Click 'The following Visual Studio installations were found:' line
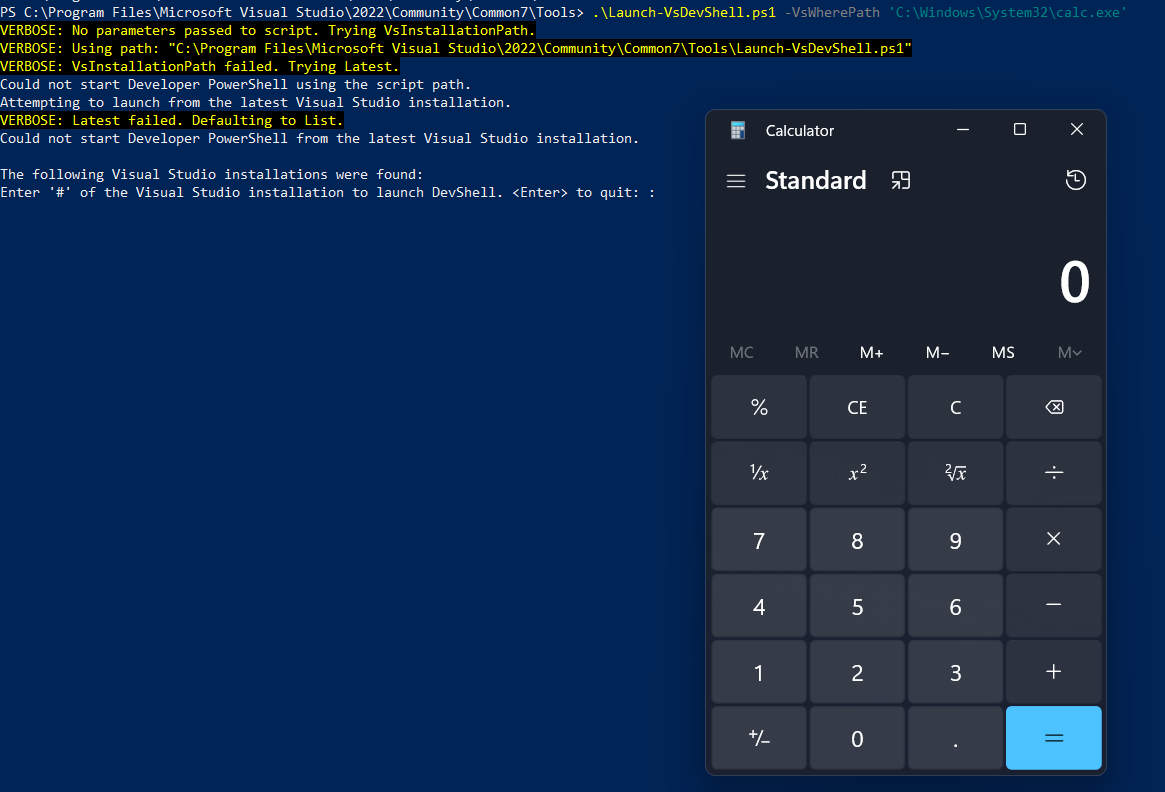The height and width of the screenshot is (792, 1165). 211,175
